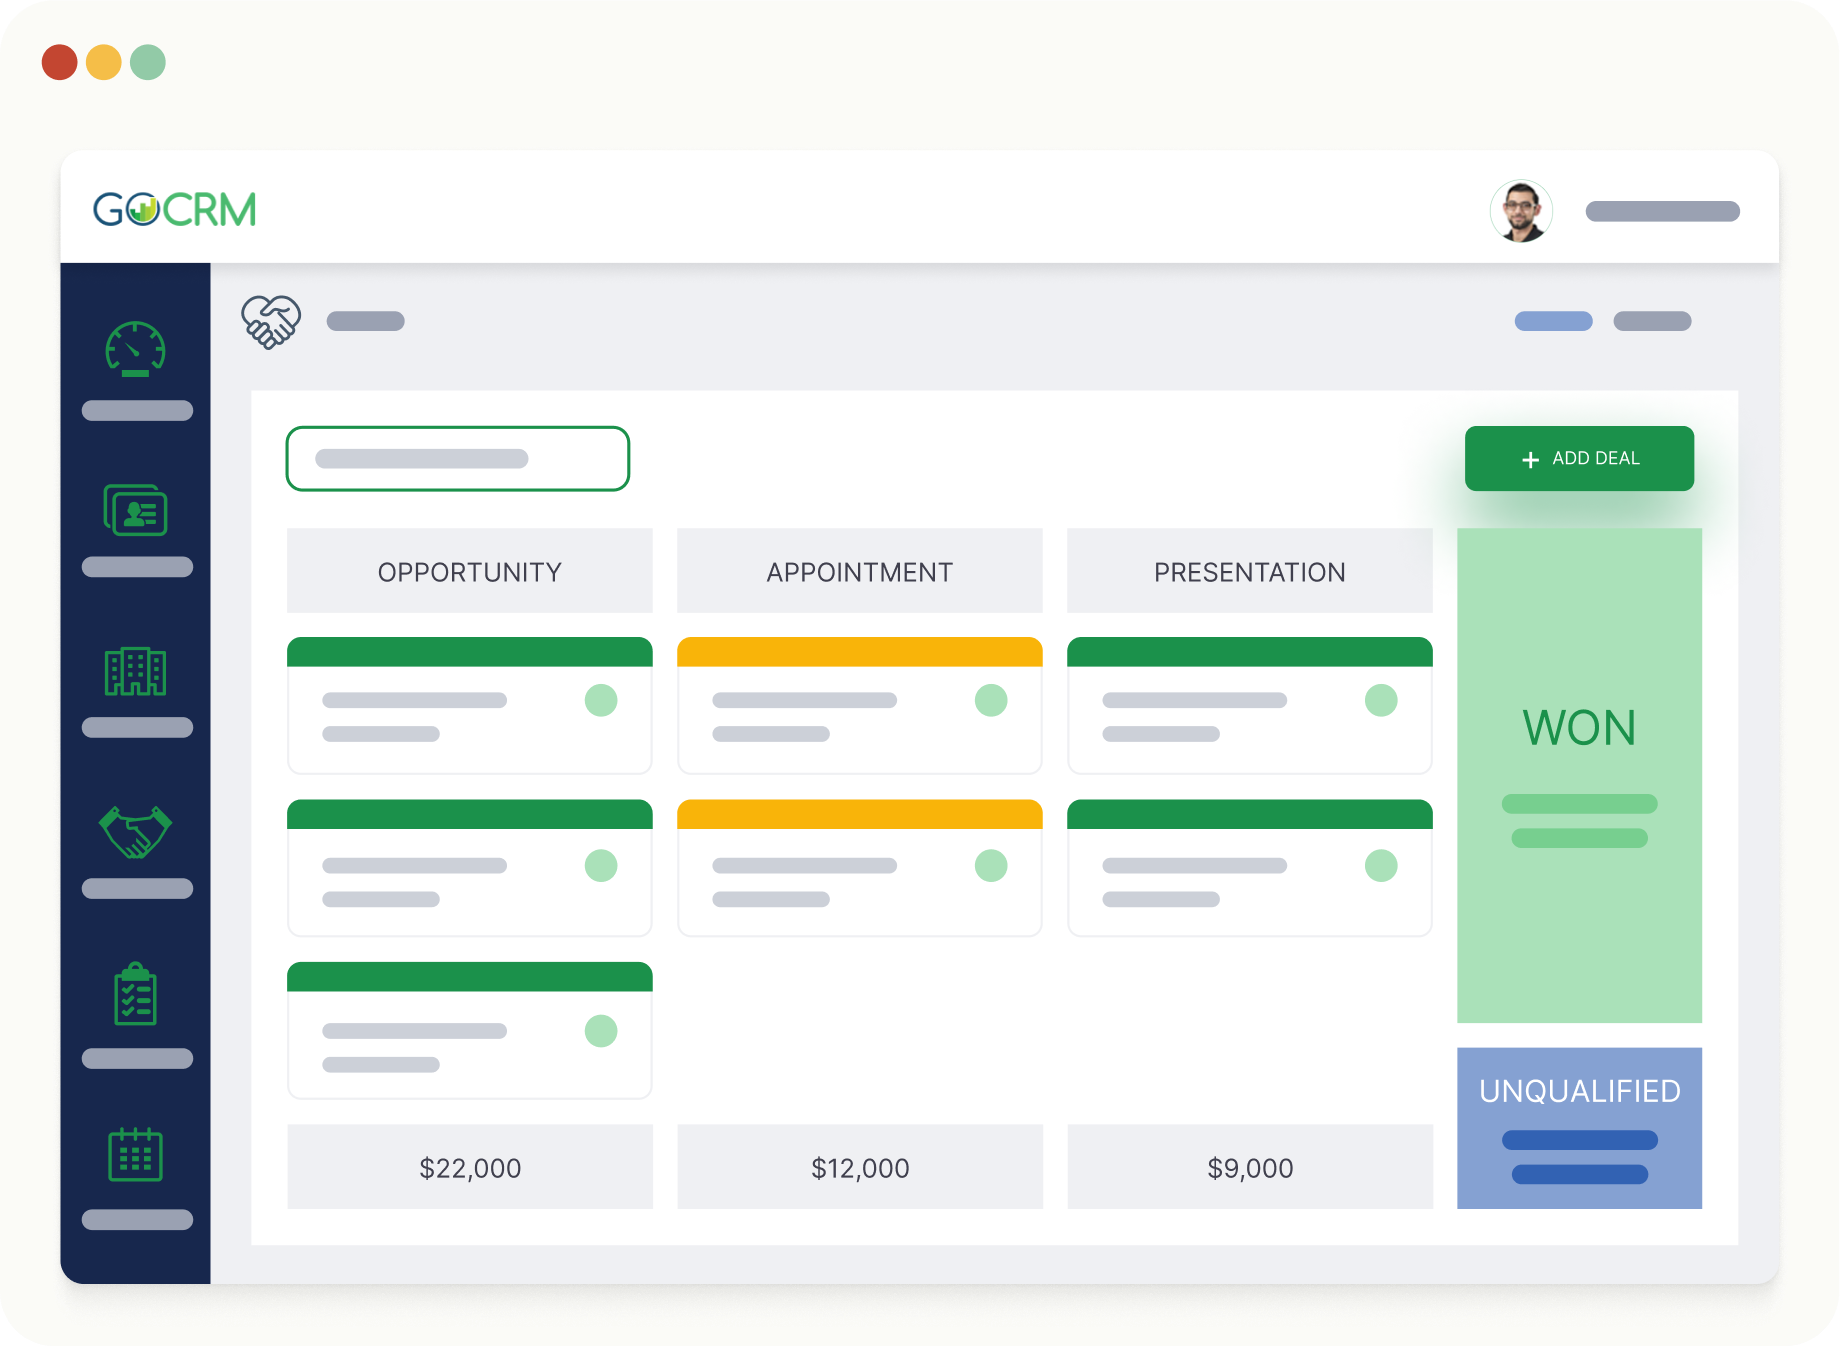Open the third Opportunity deal card
Viewport: 1840px width, 1347px height.
click(x=469, y=1031)
